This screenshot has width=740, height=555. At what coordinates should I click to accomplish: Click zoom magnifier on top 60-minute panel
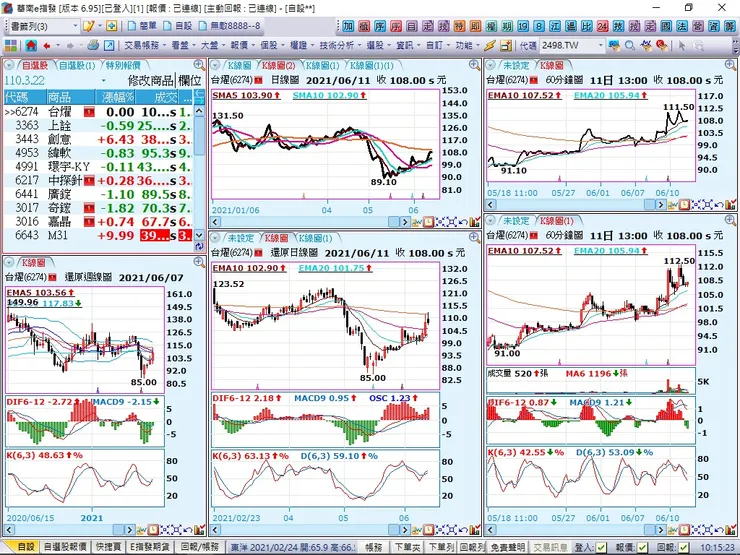pos(730,65)
